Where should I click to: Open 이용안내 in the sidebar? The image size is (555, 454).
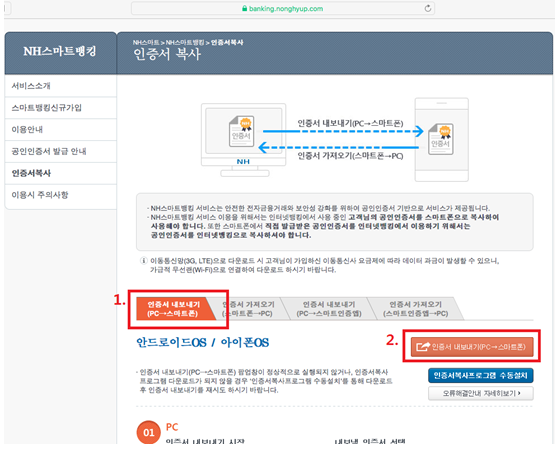coord(61,130)
